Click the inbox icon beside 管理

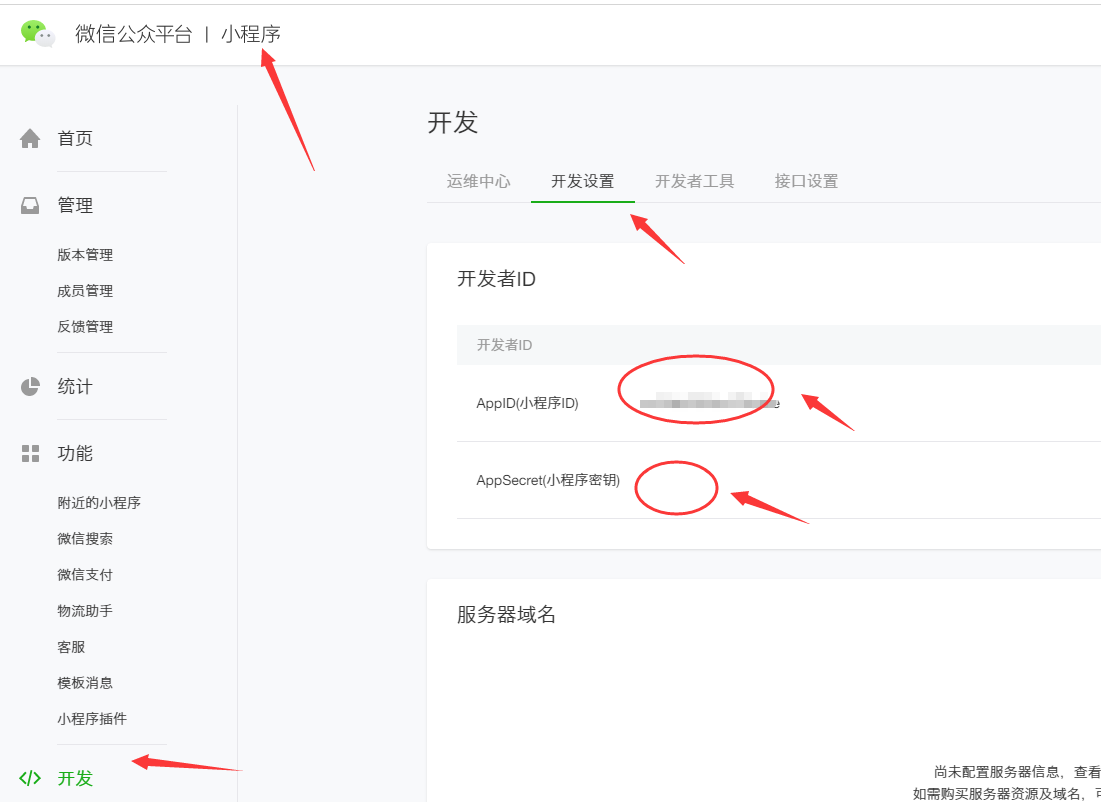[x=30, y=205]
